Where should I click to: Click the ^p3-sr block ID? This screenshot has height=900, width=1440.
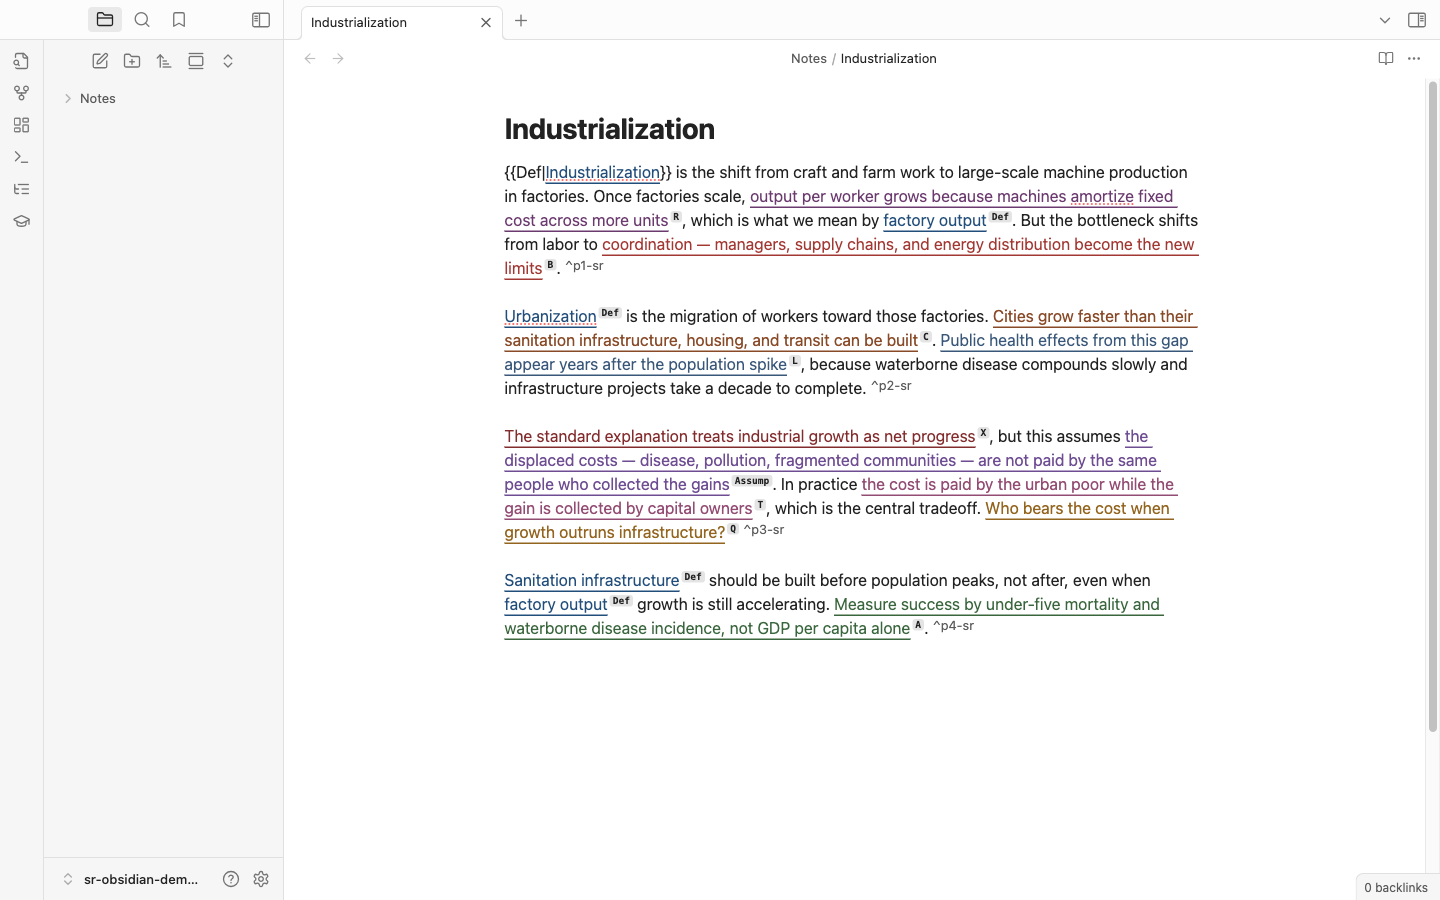point(763,530)
